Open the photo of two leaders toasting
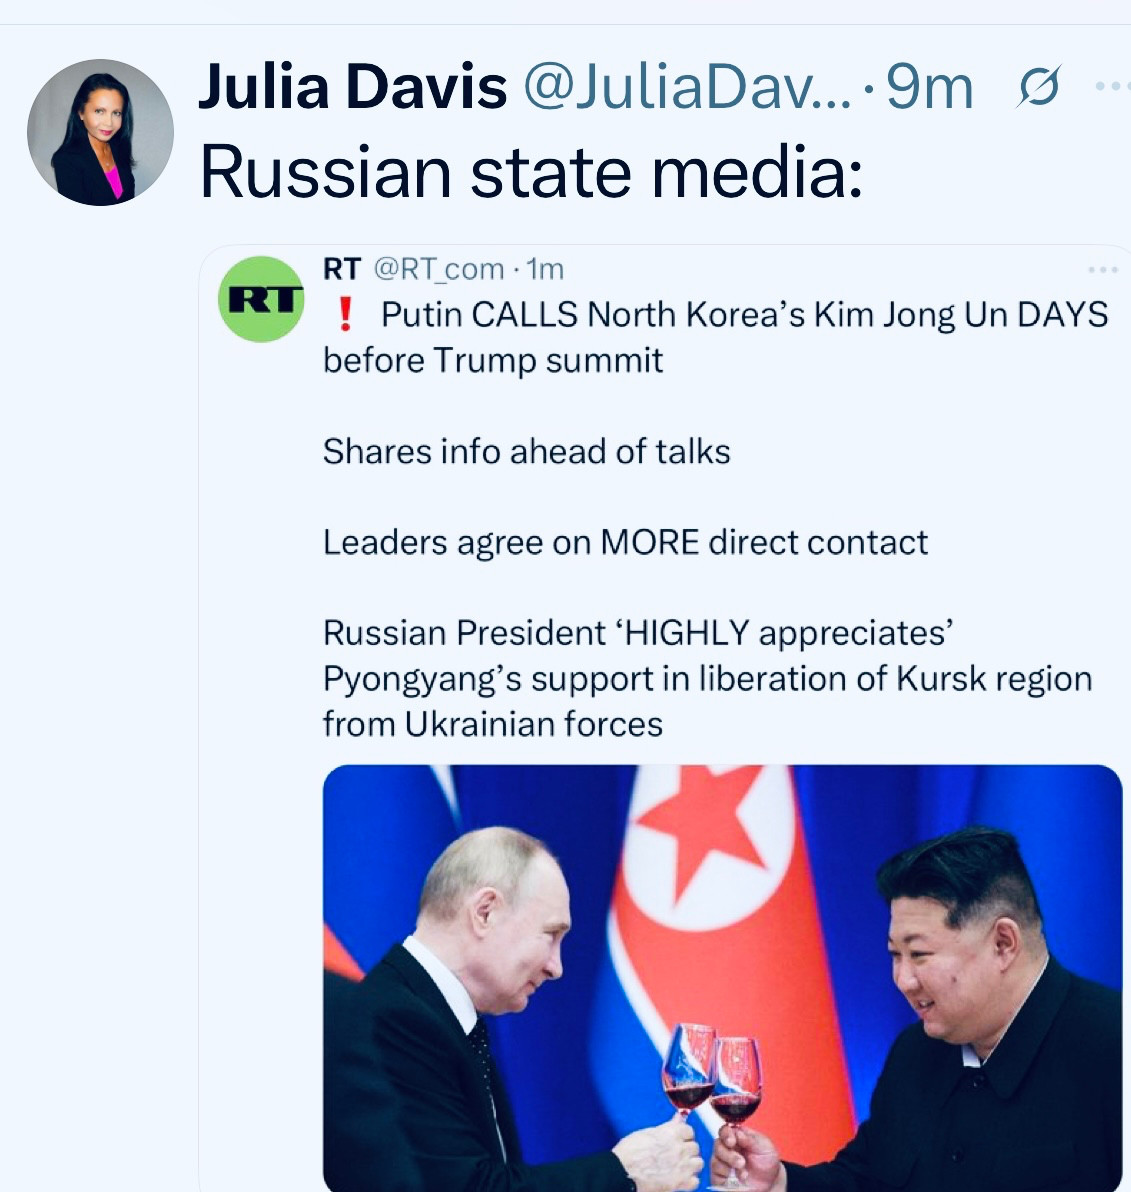This screenshot has height=1192, width=1131. coord(722,978)
